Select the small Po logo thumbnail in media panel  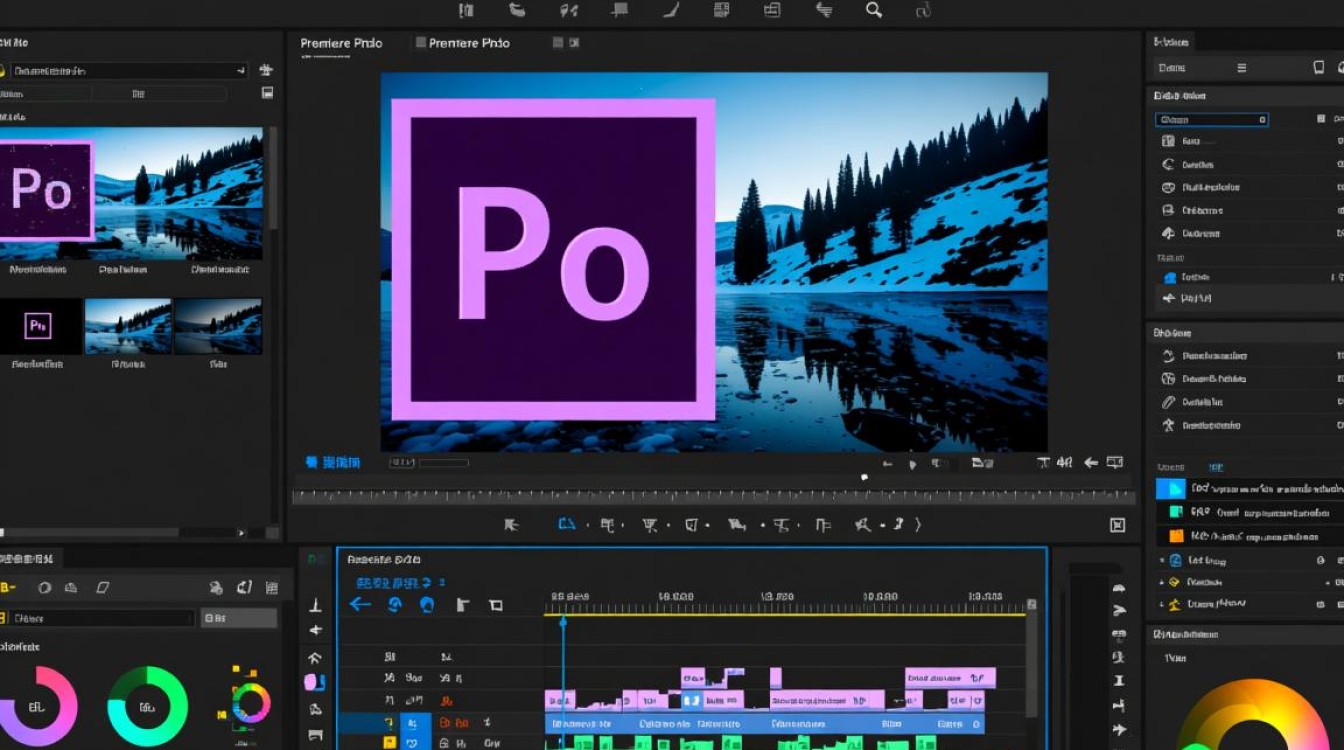pos(39,326)
